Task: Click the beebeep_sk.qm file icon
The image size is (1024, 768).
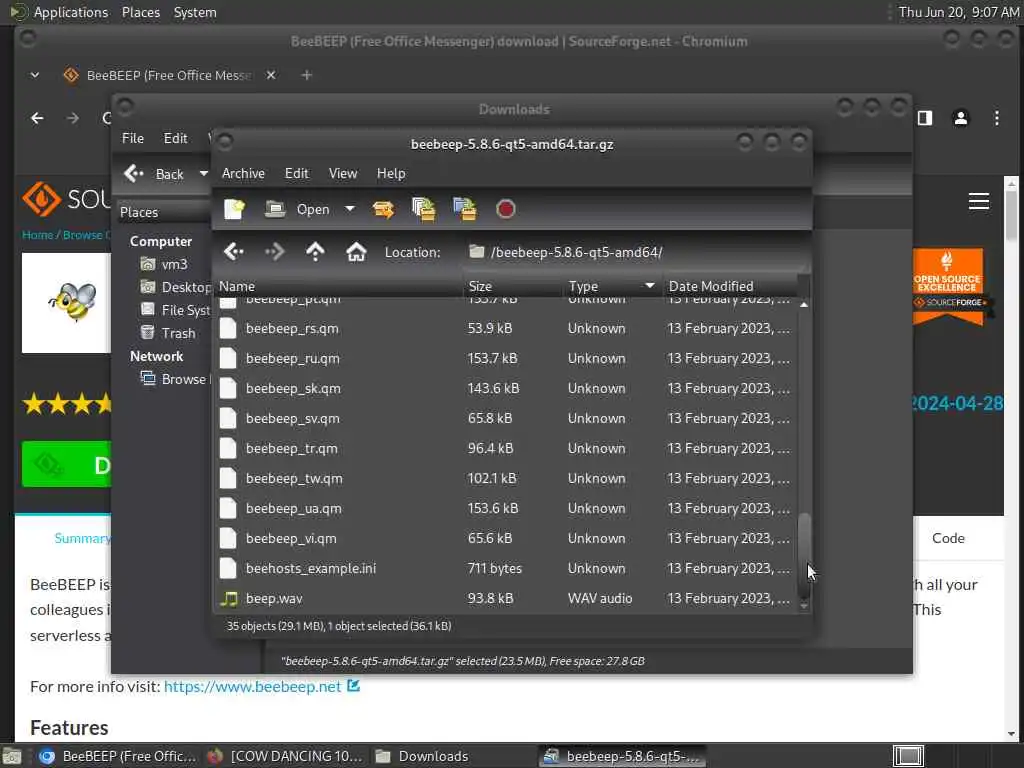Action: 228,389
